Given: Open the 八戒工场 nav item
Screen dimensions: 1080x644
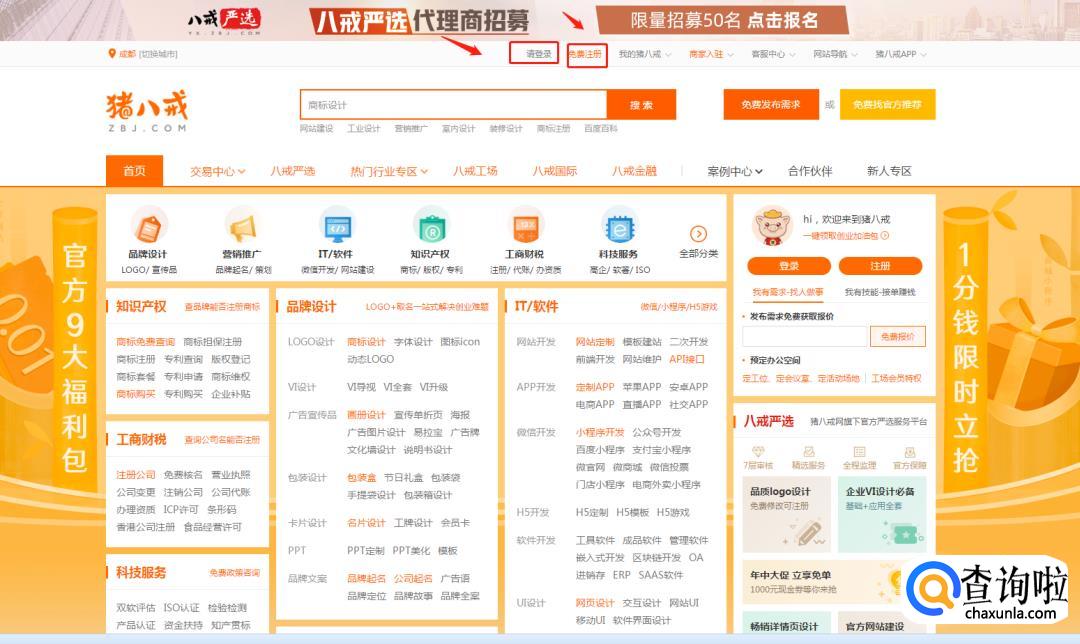Looking at the screenshot, I should (x=475, y=172).
